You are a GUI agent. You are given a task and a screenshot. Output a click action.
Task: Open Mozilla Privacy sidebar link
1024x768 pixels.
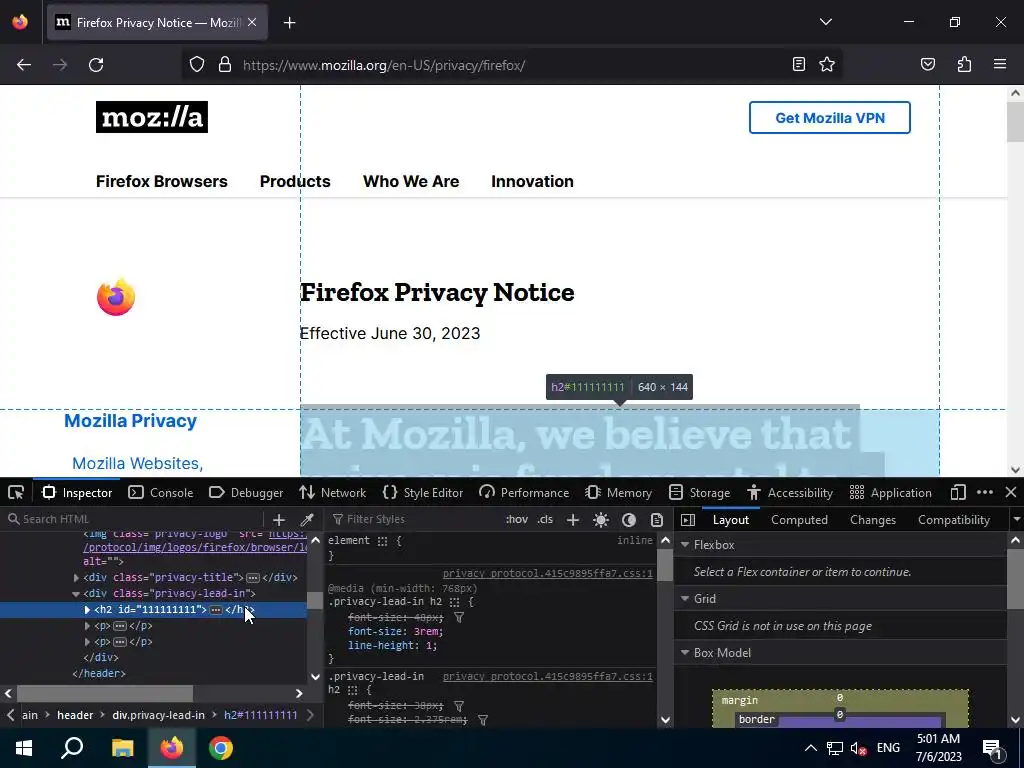130,421
